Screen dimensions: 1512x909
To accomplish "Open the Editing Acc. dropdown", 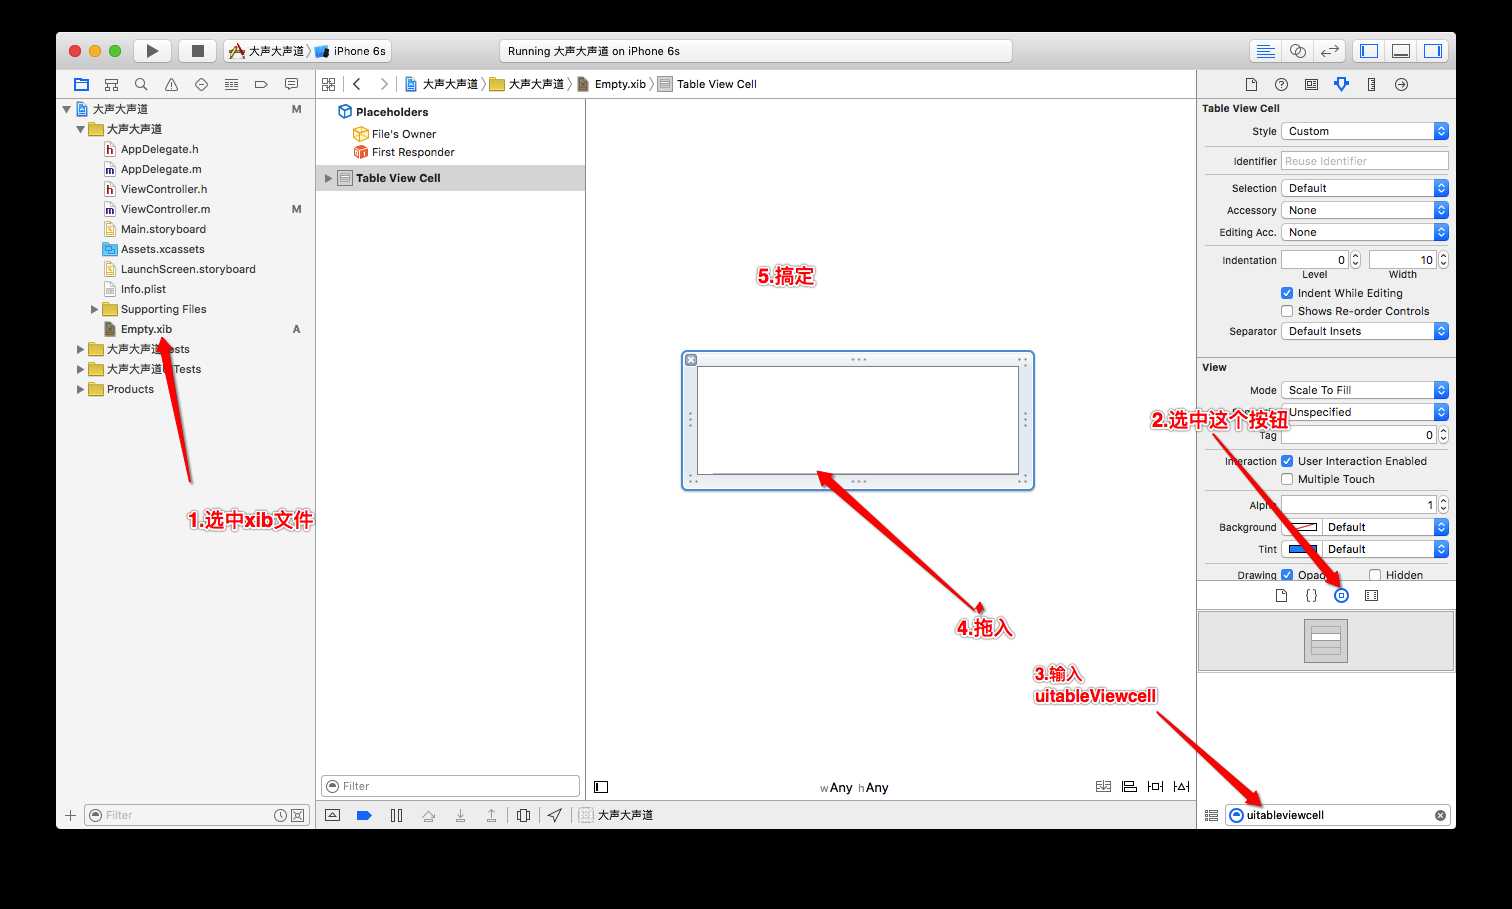I will tap(1365, 232).
